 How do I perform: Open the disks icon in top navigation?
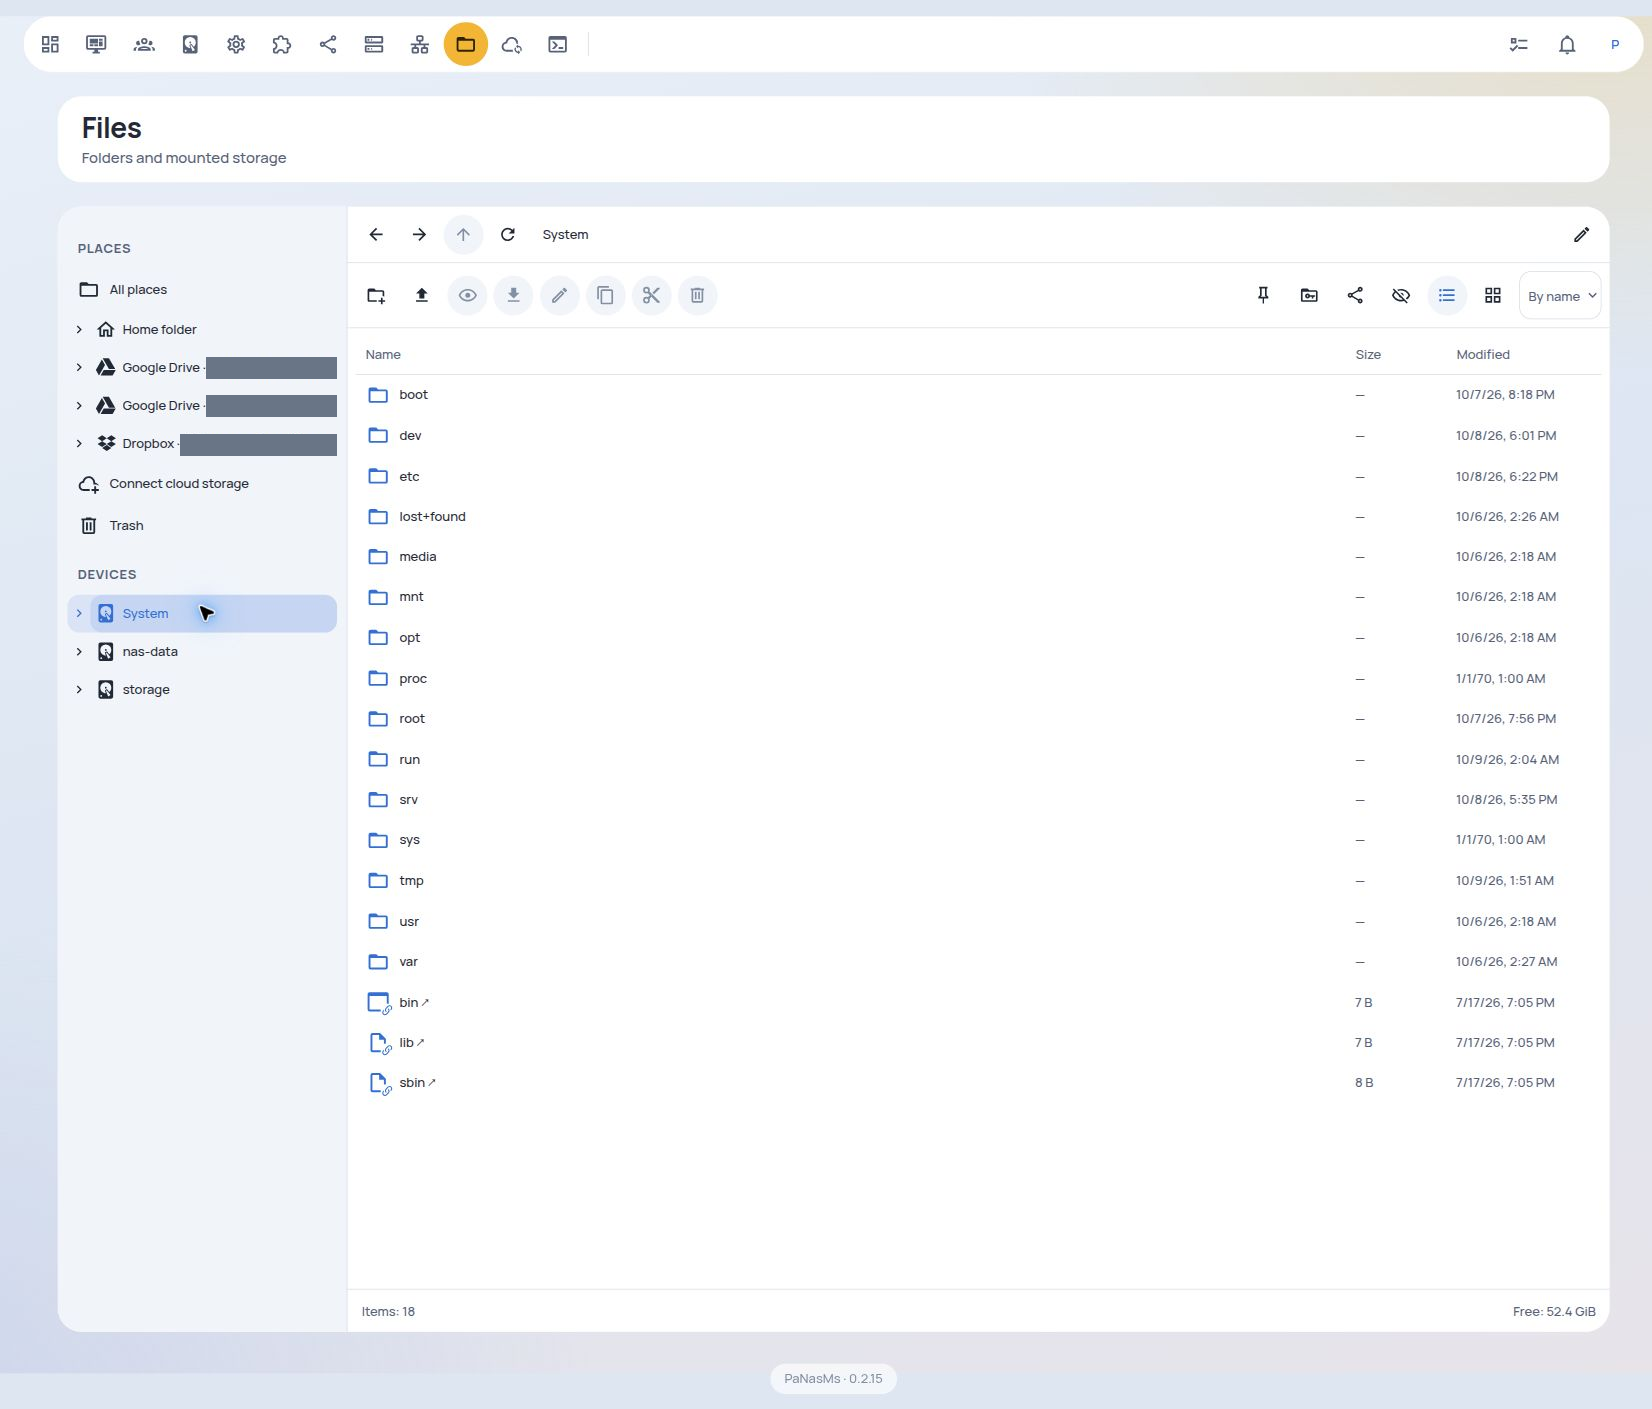[190, 44]
